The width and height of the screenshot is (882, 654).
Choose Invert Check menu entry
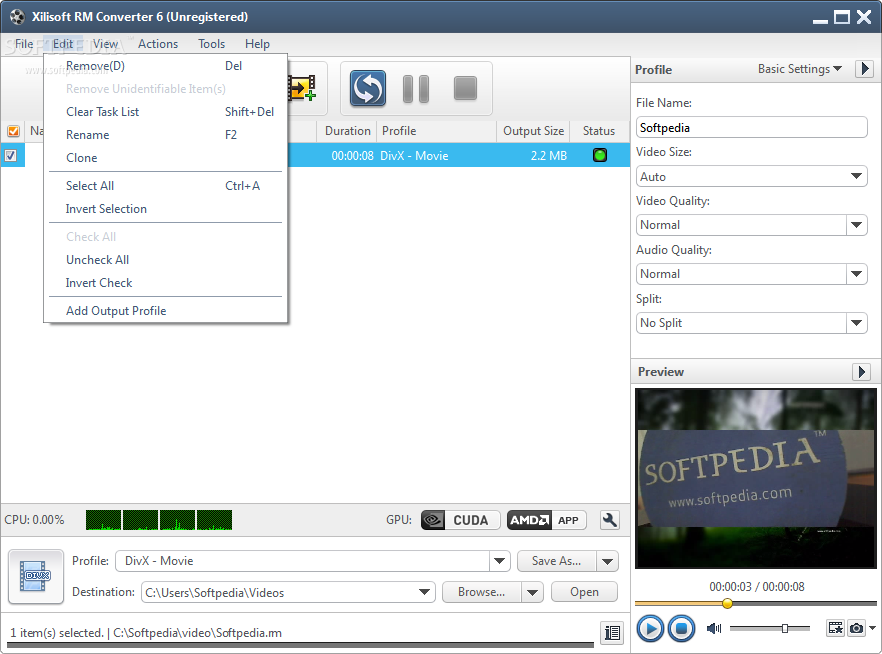[x=165, y=283]
